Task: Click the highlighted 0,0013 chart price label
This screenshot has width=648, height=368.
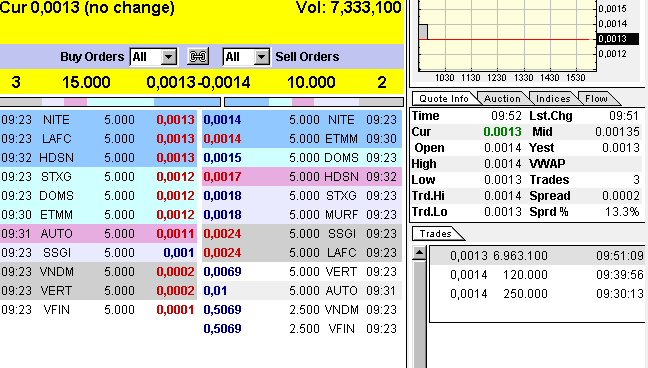Action: click(x=617, y=39)
